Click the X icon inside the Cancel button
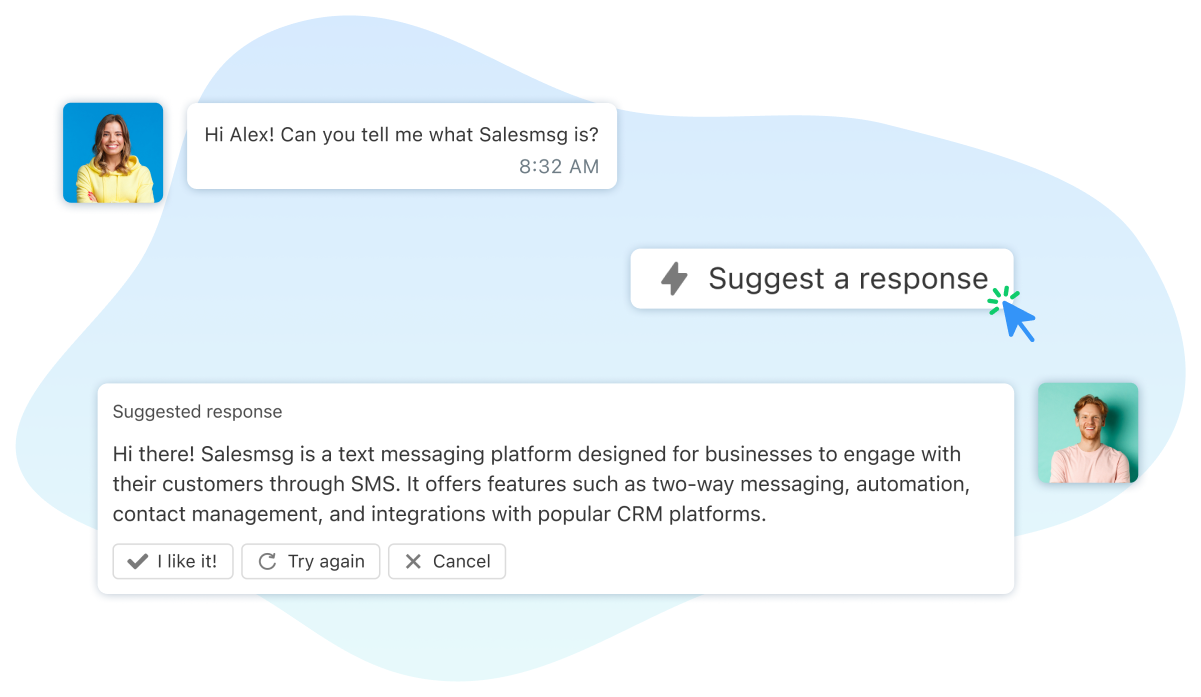 (x=412, y=561)
